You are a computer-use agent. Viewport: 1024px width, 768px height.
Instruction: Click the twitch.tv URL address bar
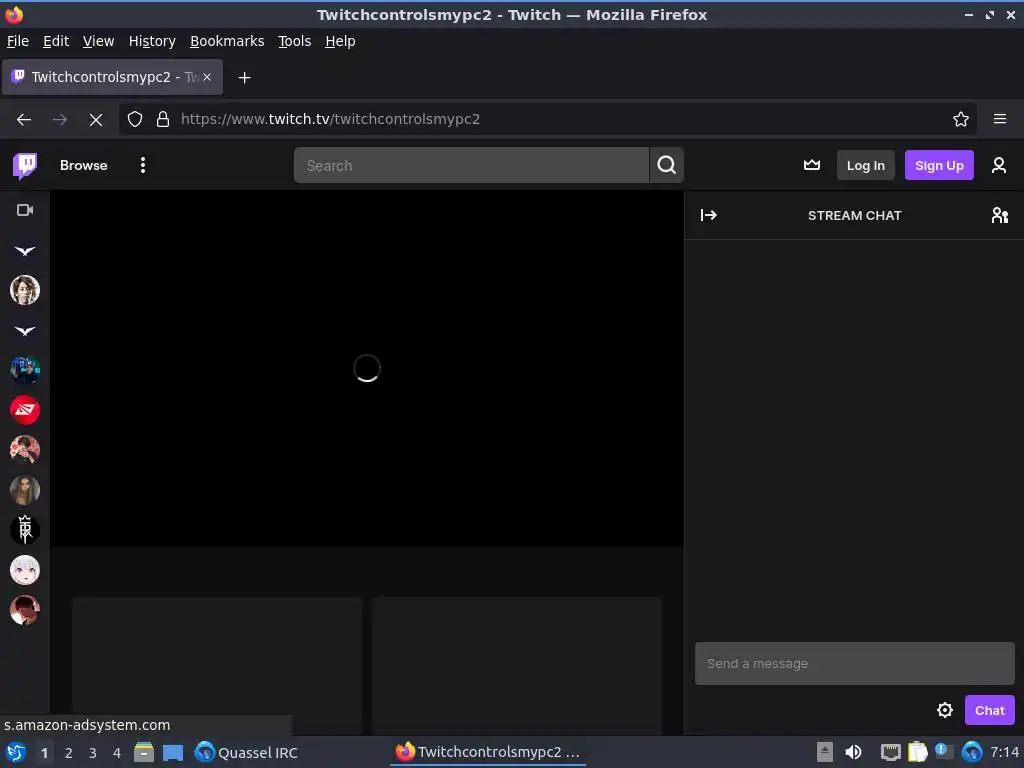547,120
